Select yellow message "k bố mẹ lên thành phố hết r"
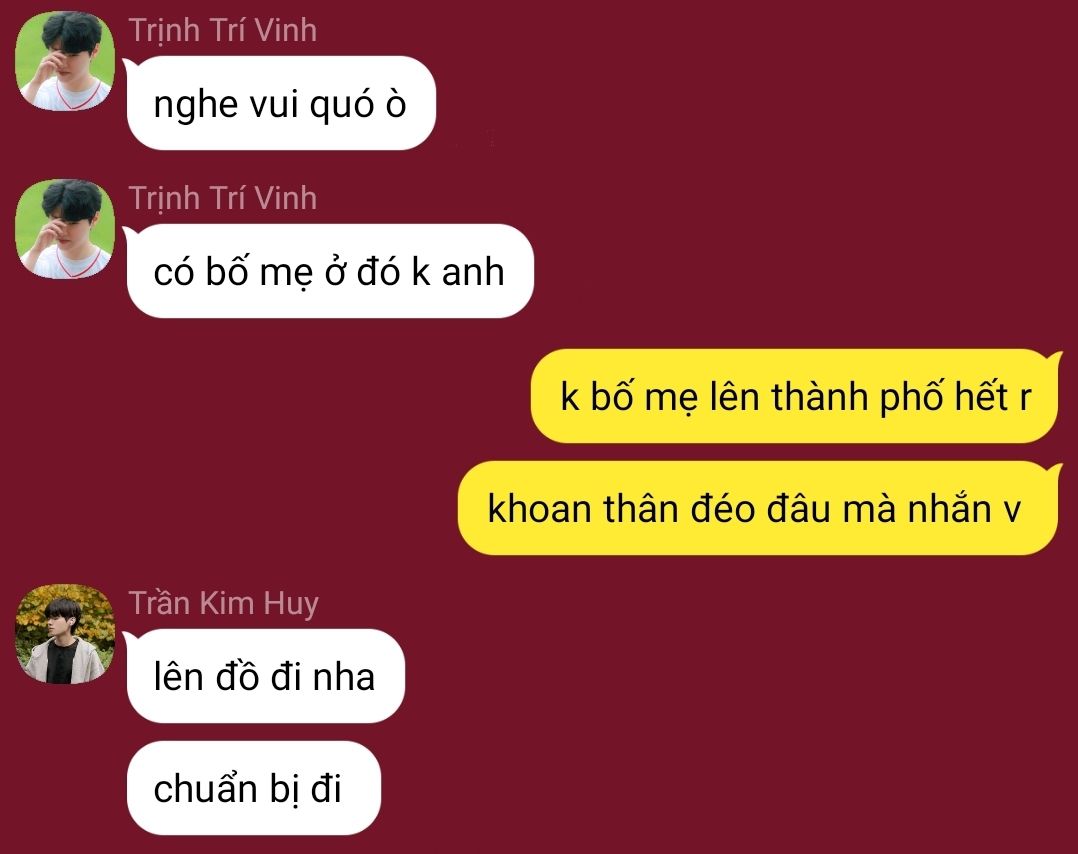Screen dimensions: 1078x854 click(795, 396)
